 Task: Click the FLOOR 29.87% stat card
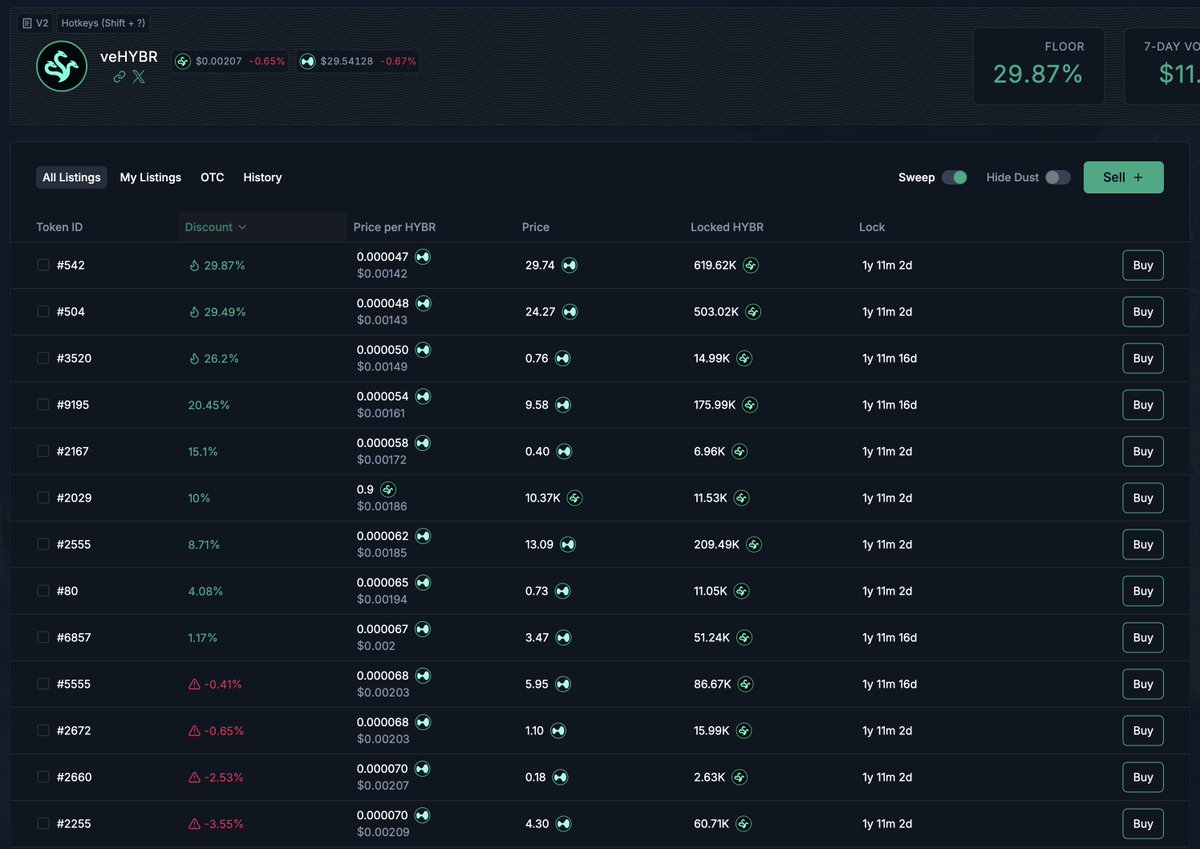[x=1038, y=66]
